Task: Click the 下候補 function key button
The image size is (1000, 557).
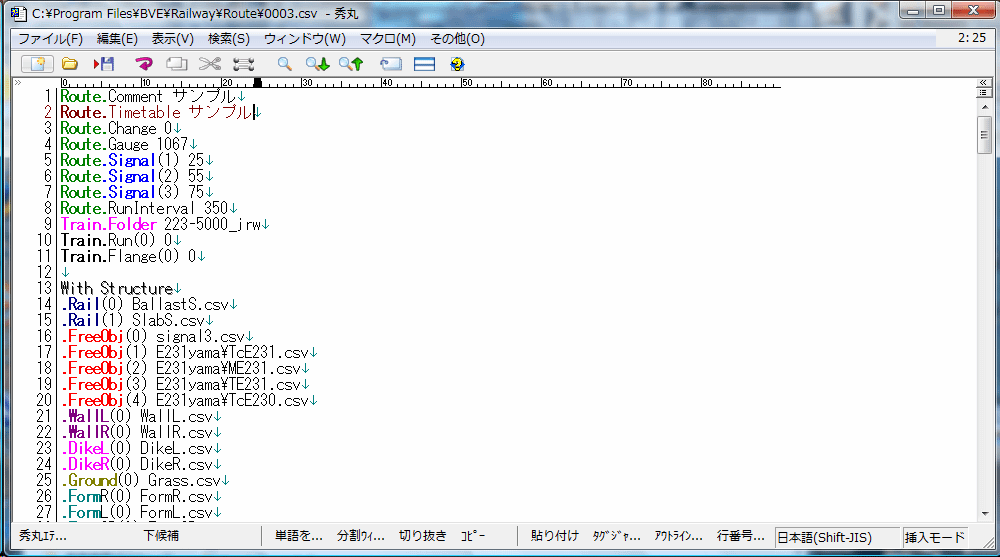Action: (x=161, y=536)
